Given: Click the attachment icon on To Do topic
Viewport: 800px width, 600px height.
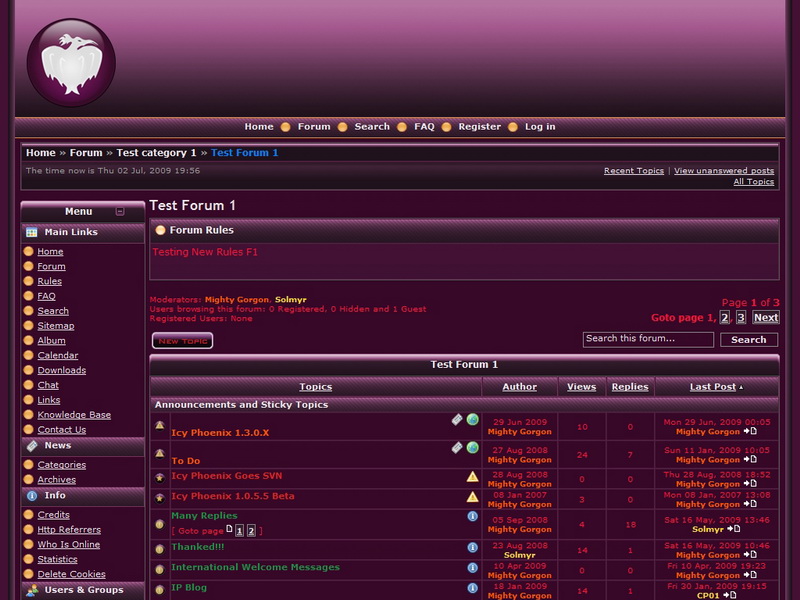Looking at the screenshot, I should (x=457, y=448).
